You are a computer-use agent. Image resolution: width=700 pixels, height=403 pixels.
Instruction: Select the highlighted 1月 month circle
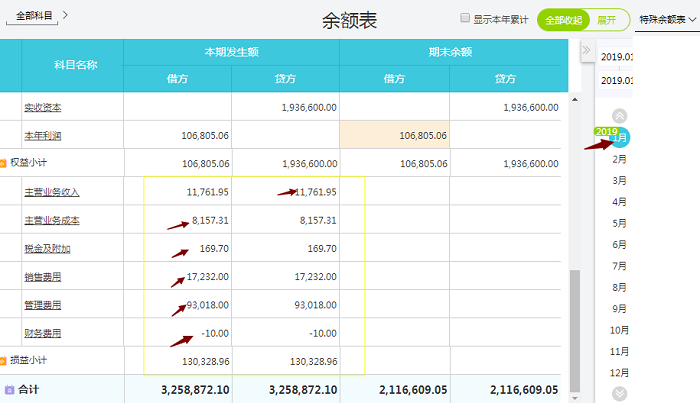[620, 138]
